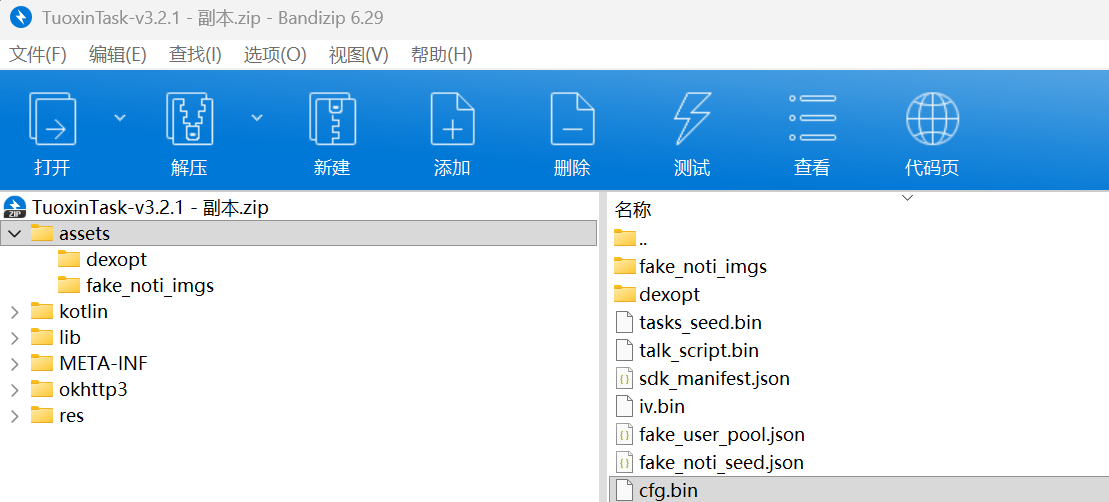Viewport: 1109px width, 502px height.
Task: Select the res folder in tree
Action: [x=71, y=416]
